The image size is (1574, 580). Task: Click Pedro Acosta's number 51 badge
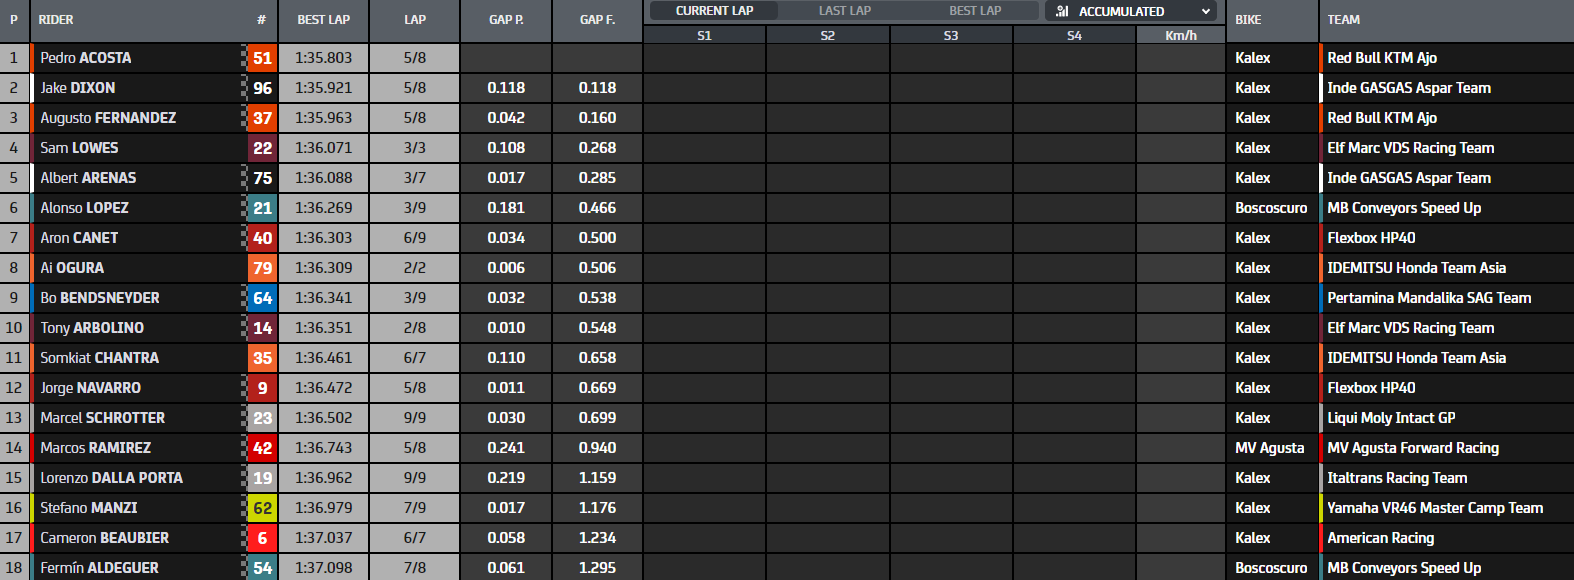262,58
